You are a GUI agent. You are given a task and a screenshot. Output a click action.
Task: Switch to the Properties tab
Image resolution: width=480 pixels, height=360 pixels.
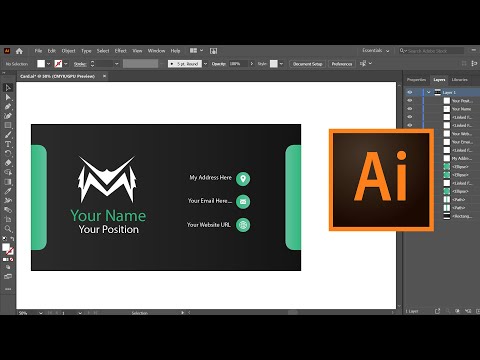tap(416, 80)
